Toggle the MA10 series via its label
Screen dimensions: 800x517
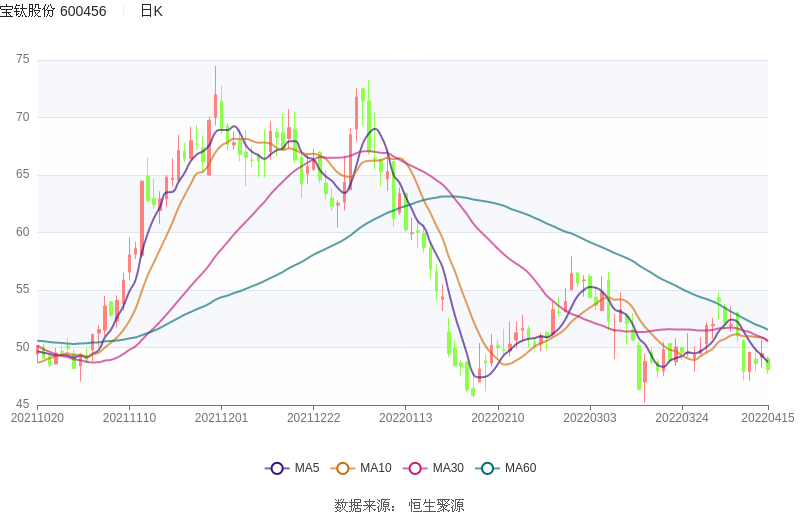tap(375, 468)
